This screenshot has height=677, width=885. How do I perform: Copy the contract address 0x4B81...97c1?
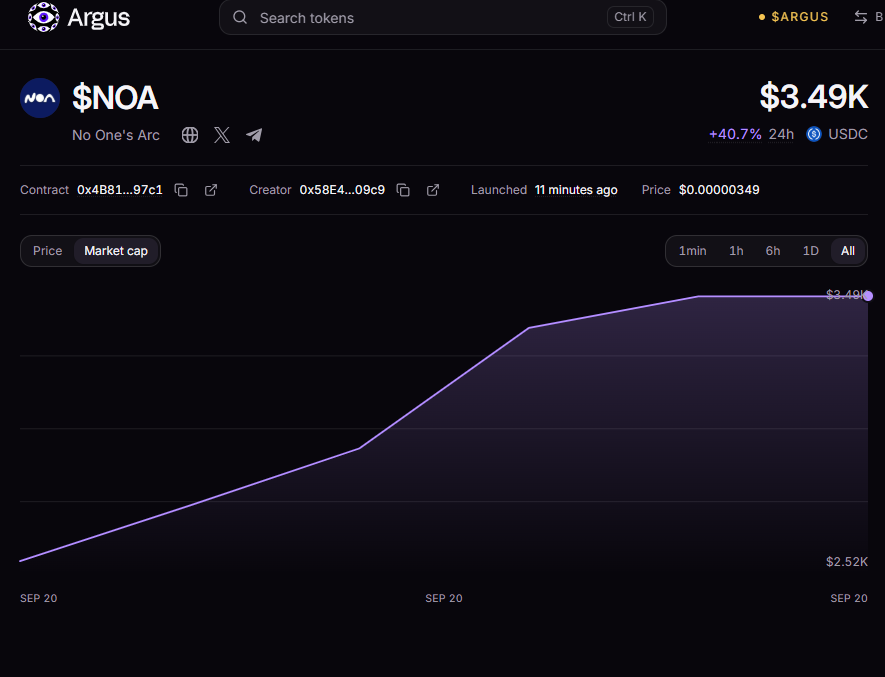click(x=181, y=190)
